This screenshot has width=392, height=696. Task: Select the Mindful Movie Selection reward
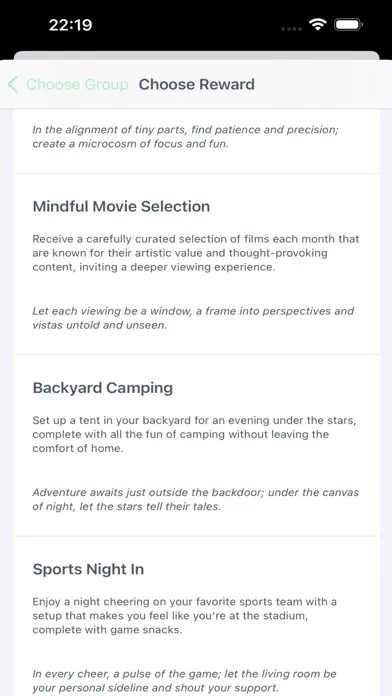coord(196,264)
